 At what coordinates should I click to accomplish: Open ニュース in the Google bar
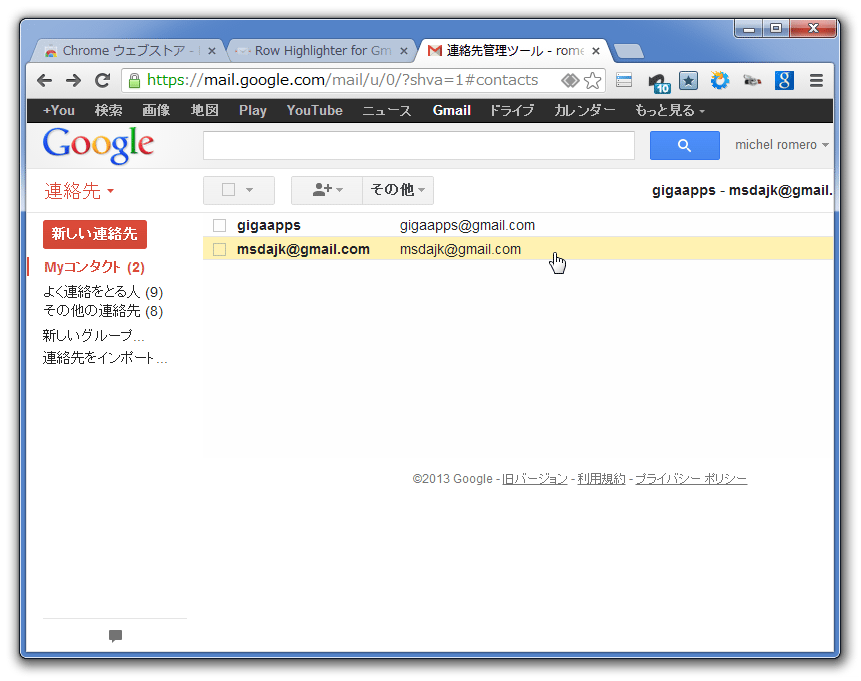[x=387, y=110]
